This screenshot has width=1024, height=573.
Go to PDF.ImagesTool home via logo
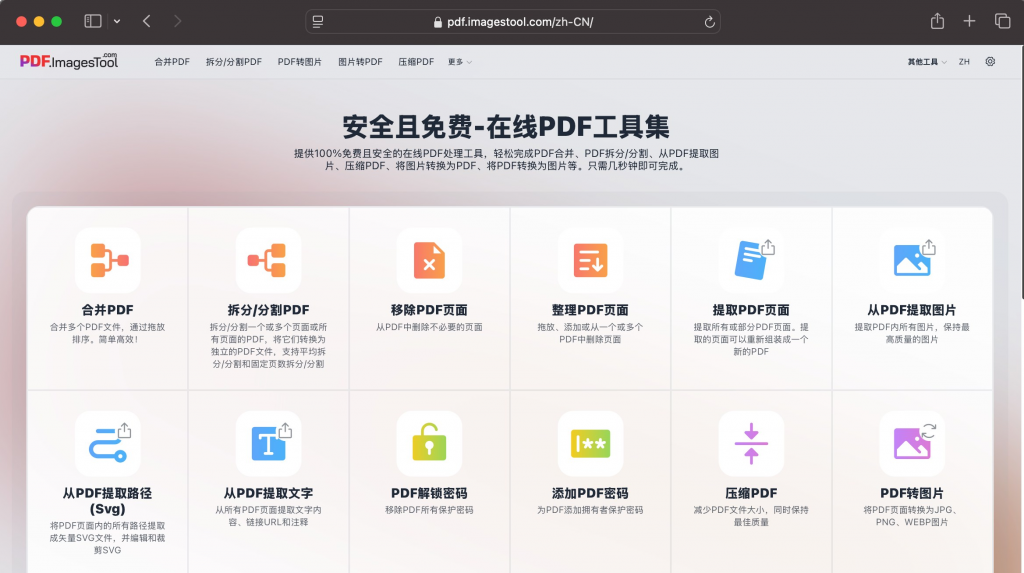69,61
